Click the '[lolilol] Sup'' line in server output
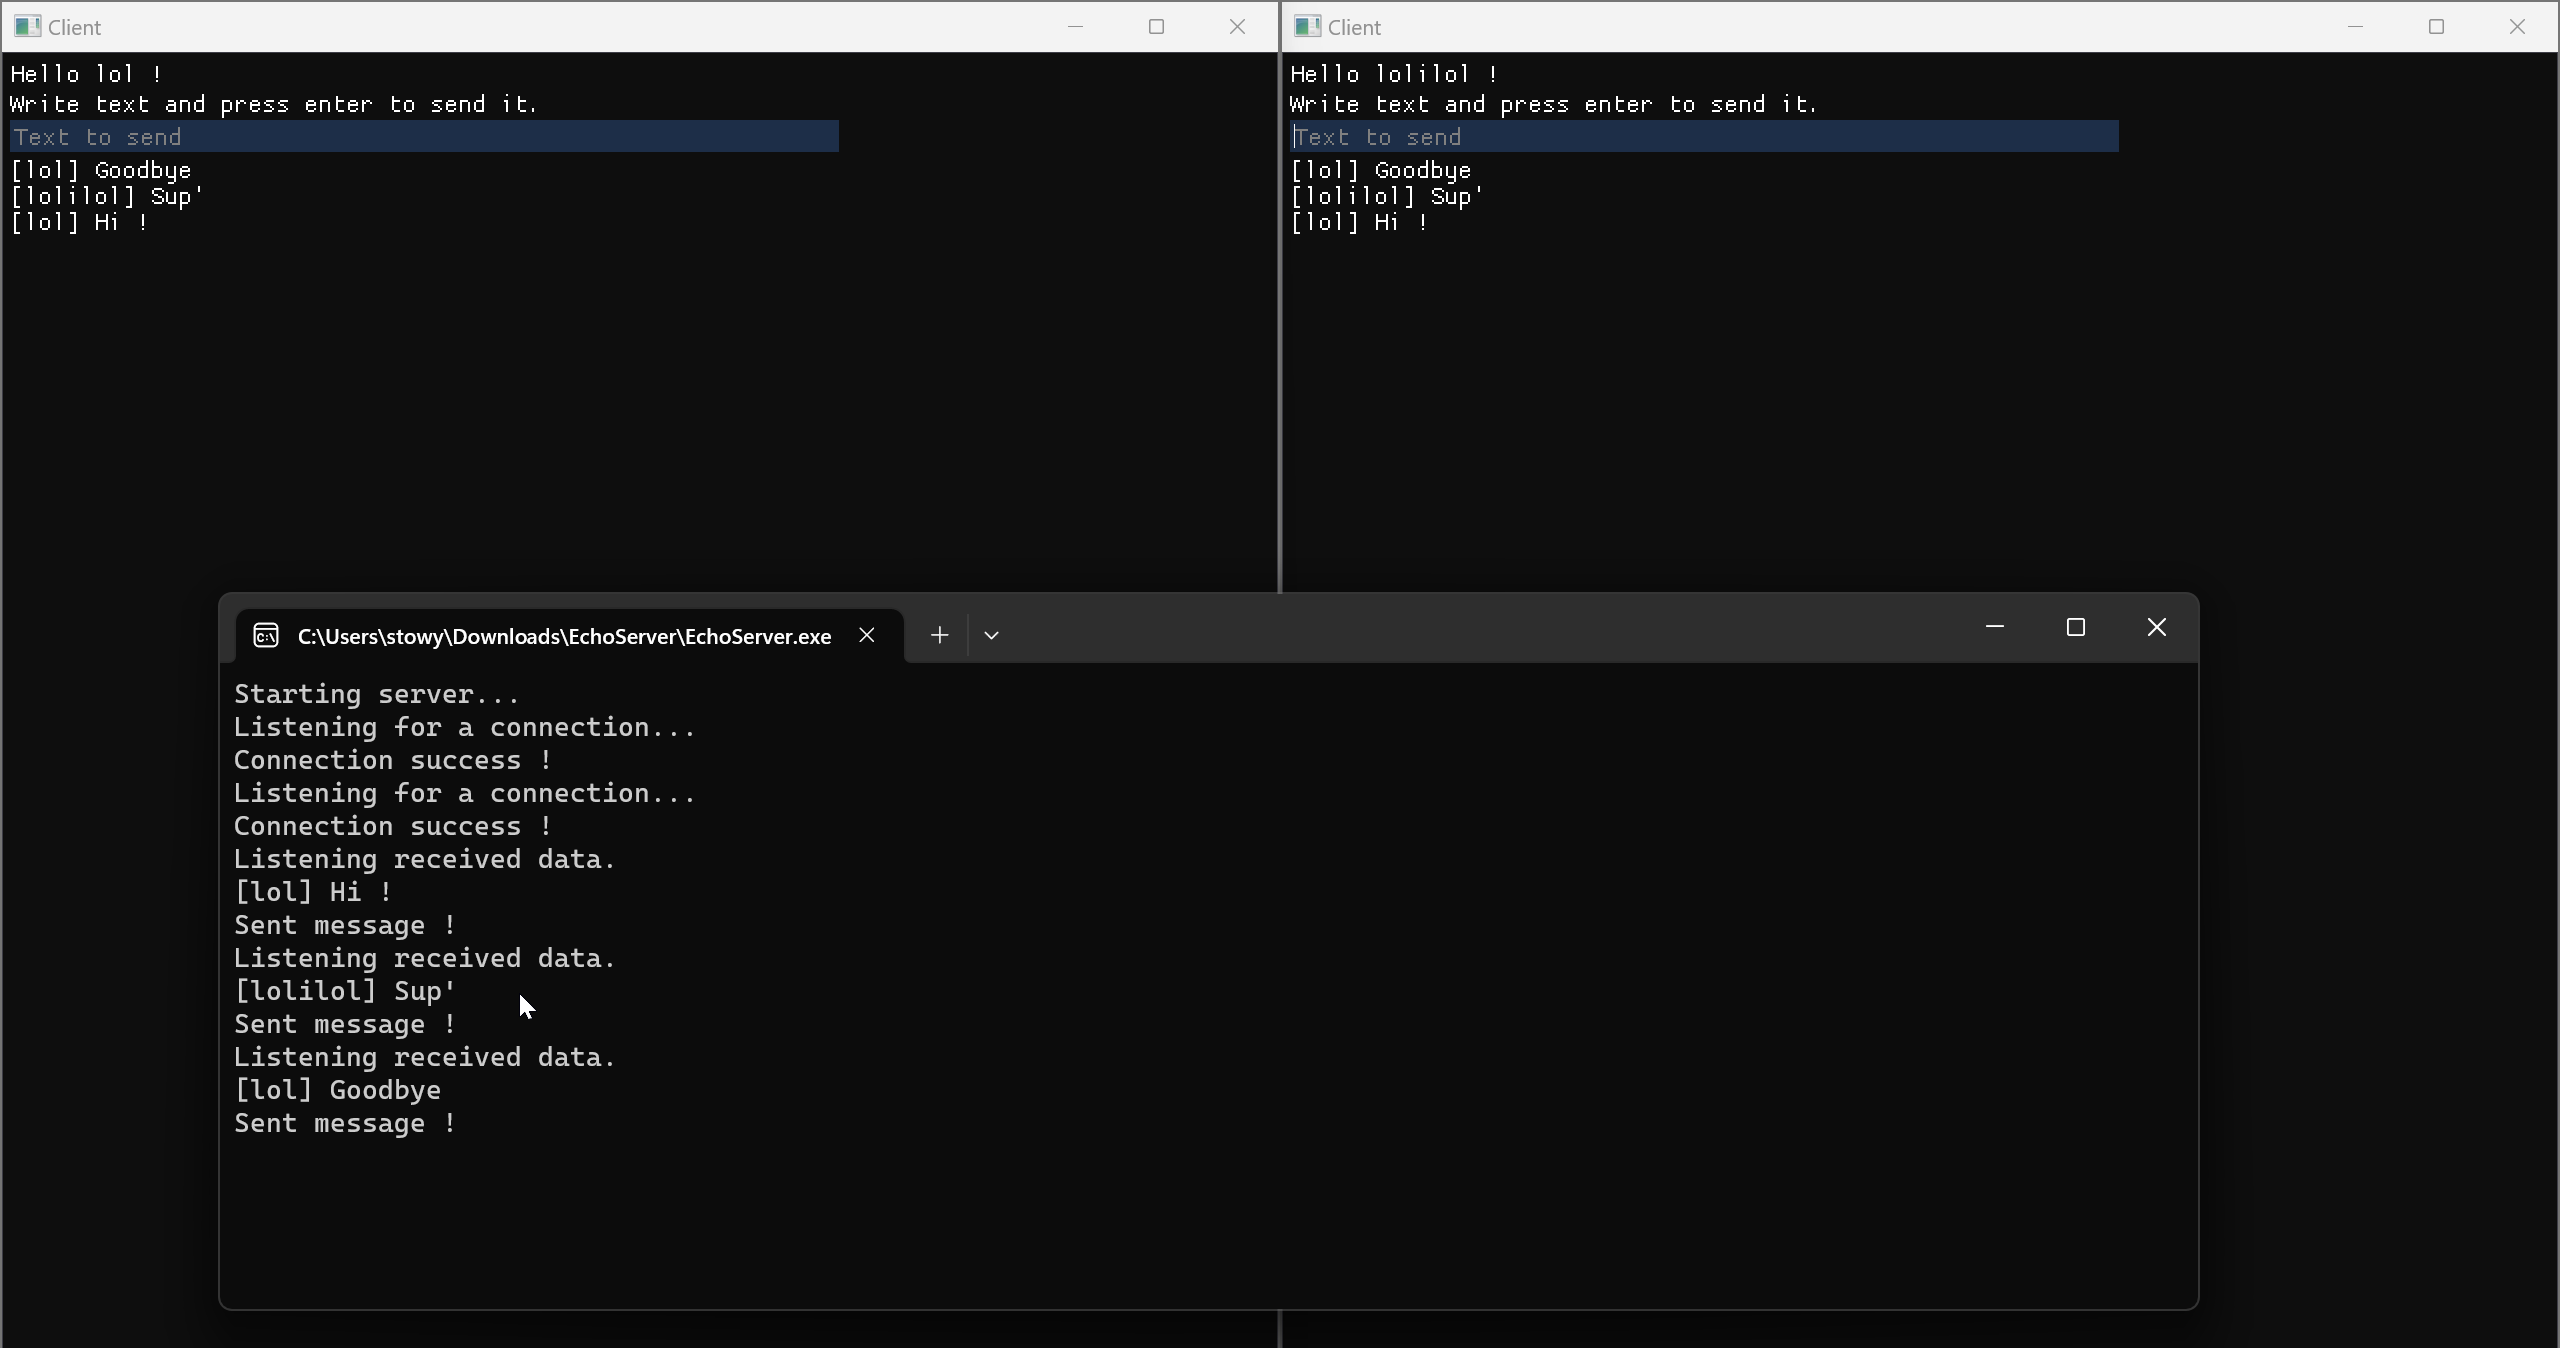Viewport: 2560px width, 1348px height. pyautogui.click(x=345, y=991)
